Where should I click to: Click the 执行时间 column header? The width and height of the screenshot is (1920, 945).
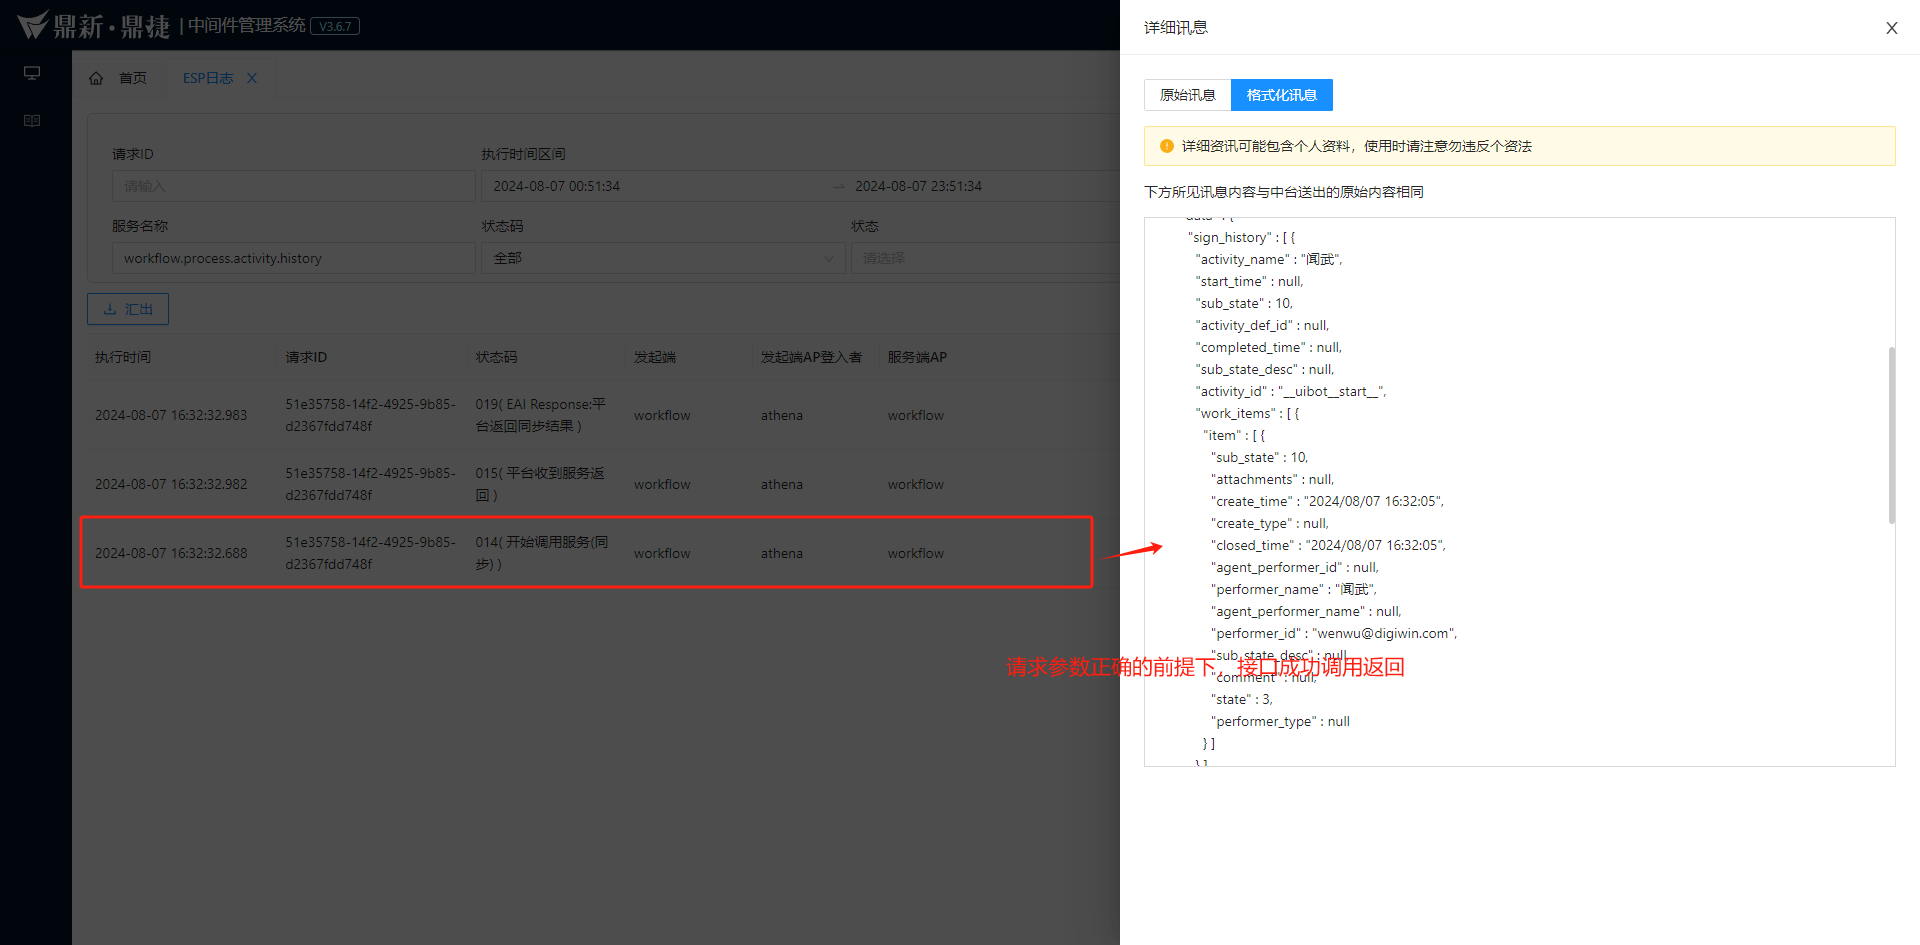pos(123,357)
